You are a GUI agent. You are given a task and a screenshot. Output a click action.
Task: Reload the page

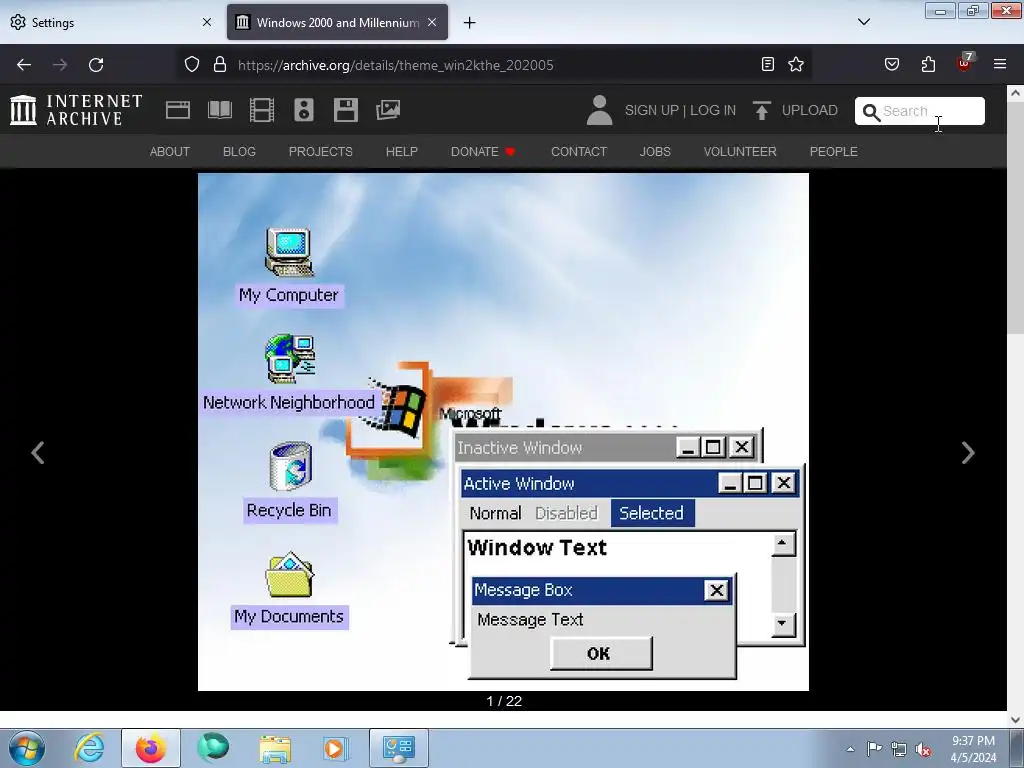[x=96, y=65]
